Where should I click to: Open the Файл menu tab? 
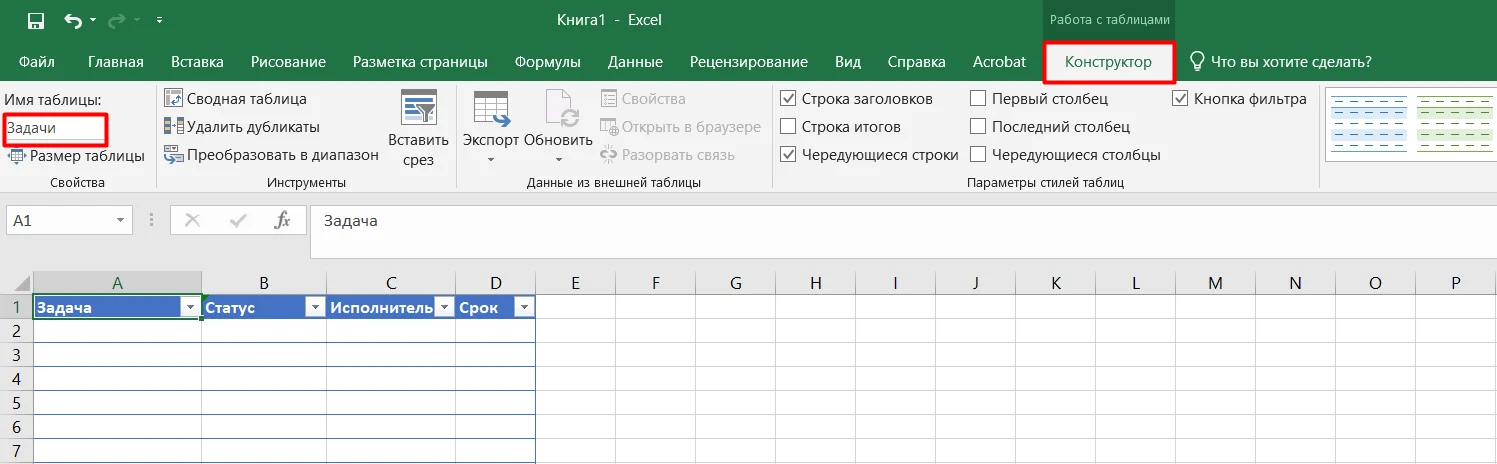click(36, 62)
